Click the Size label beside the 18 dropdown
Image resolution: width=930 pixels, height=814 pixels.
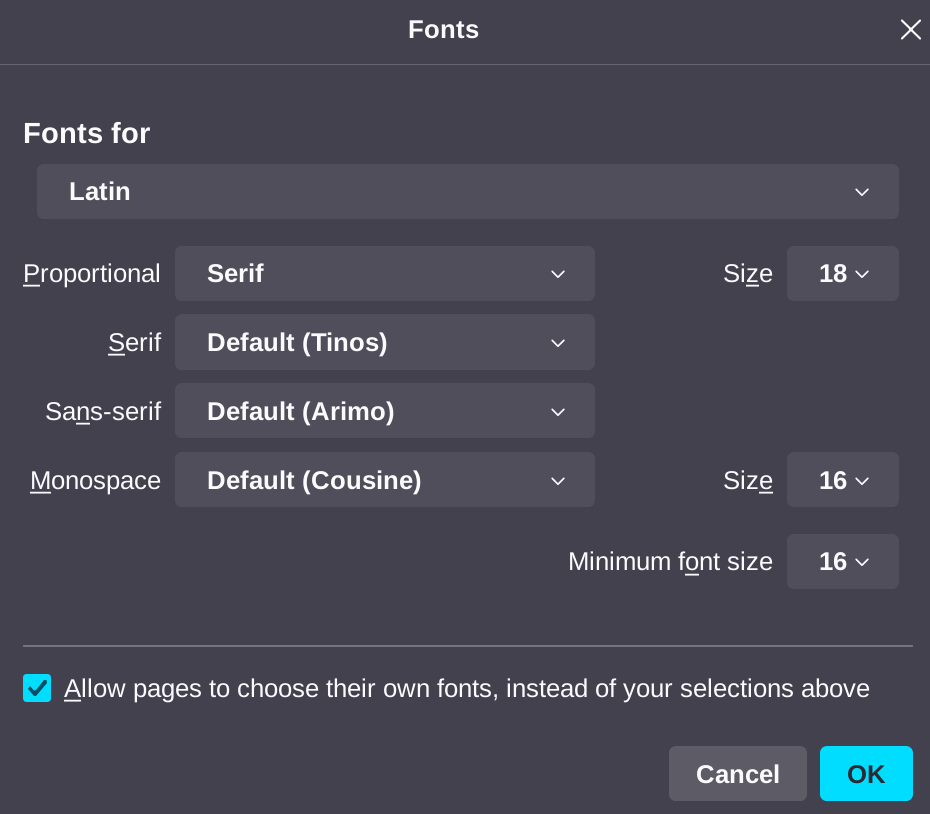tap(747, 274)
